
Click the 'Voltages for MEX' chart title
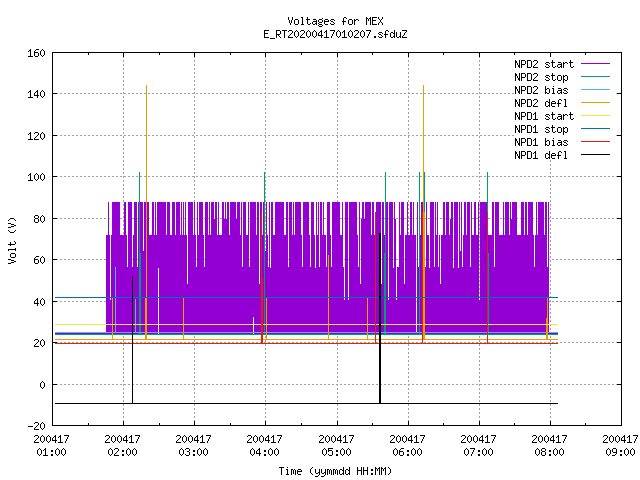(335, 21)
